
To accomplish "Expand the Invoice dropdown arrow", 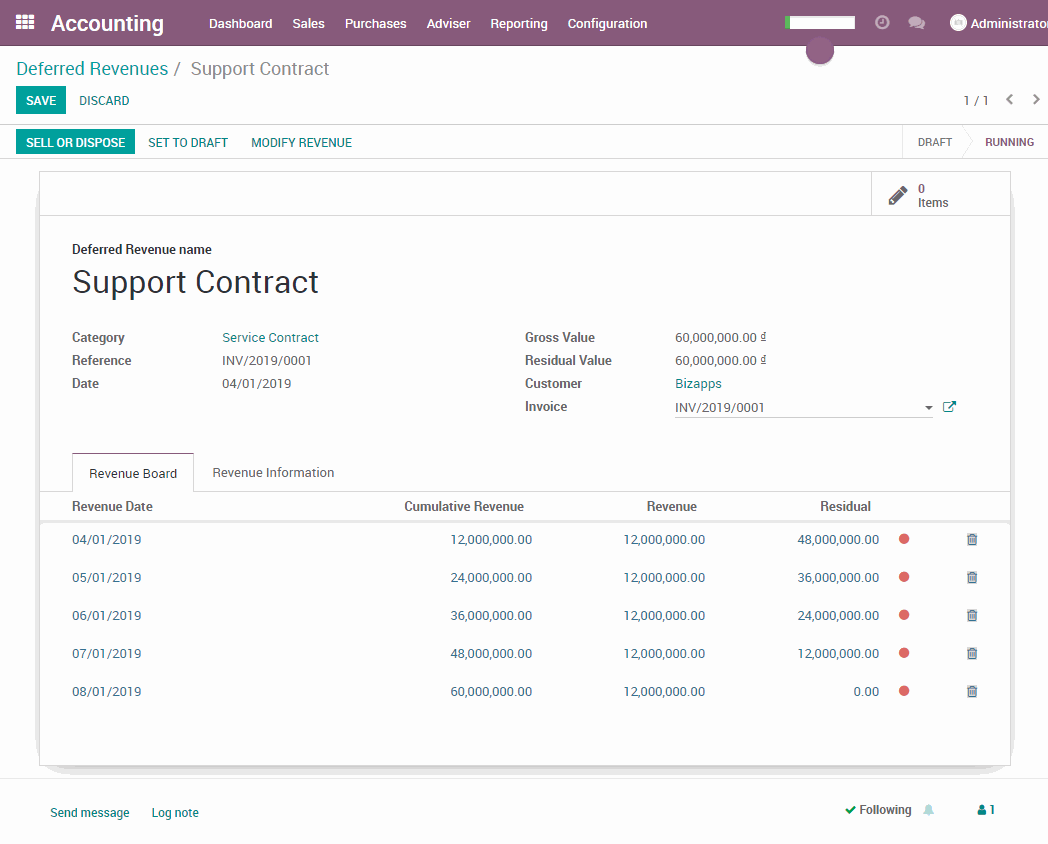I will [929, 408].
